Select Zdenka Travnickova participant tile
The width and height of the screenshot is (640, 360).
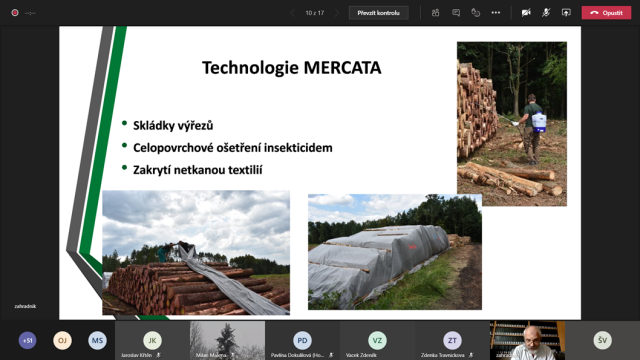(452, 340)
